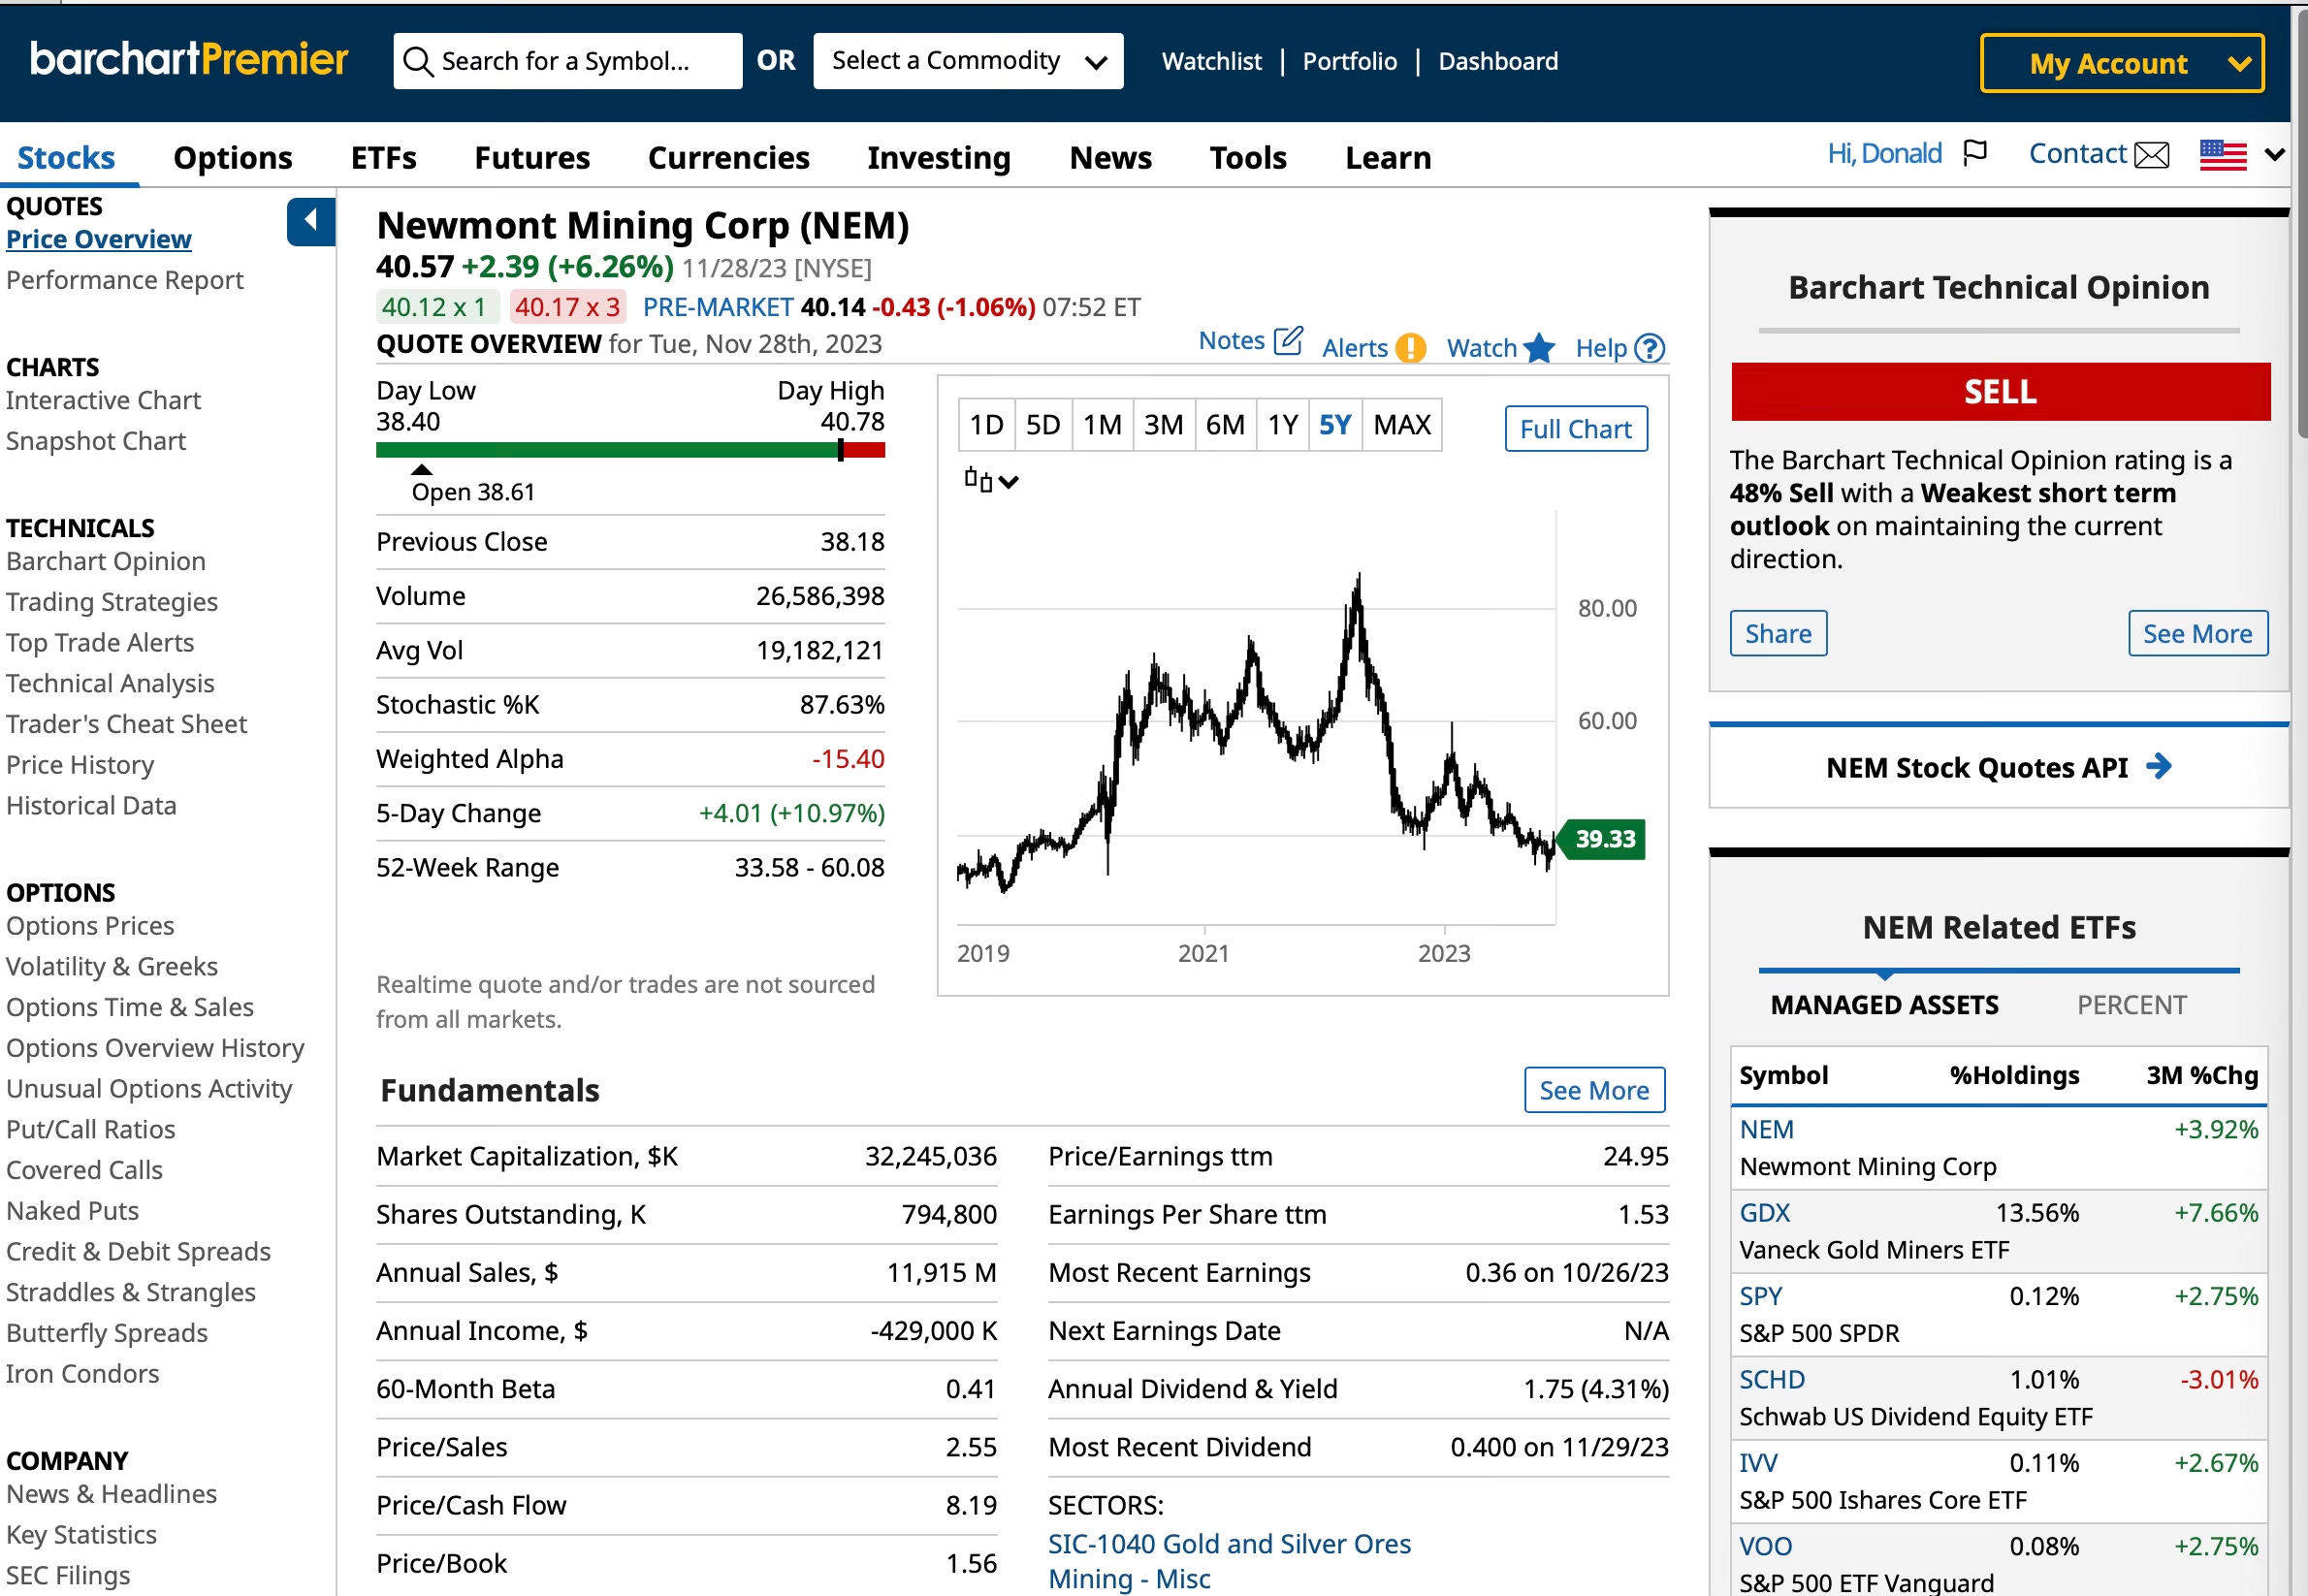The image size is (2308, 1596).
Task: Click the NEM Stock Quotes API box
Action: 1998,767
